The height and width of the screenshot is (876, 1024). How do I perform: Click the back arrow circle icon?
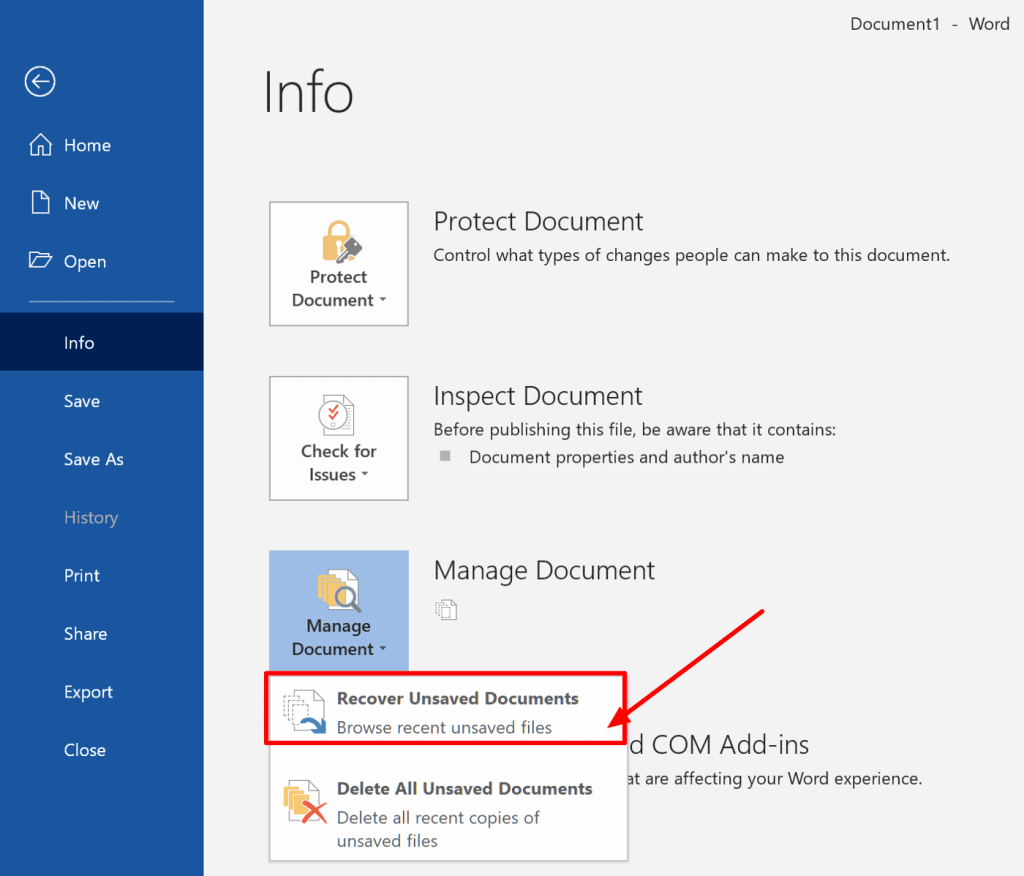tap(40, 82)
